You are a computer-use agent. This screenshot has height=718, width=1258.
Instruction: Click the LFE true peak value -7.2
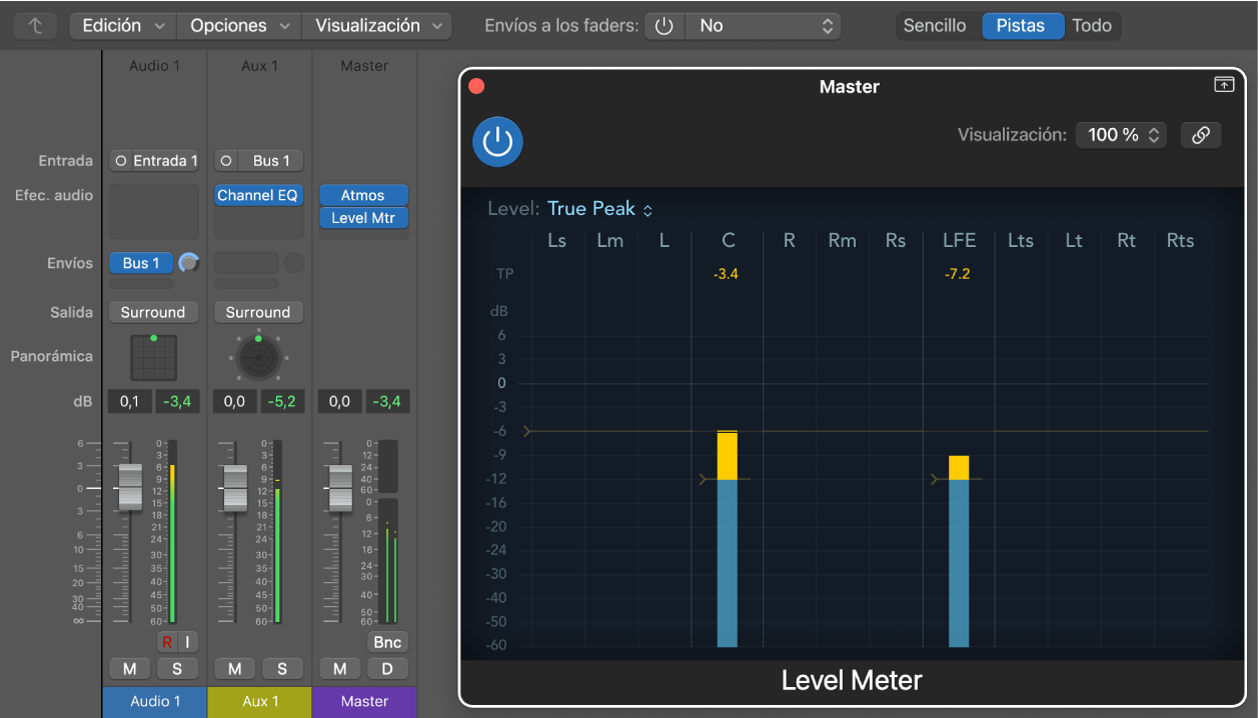point(958,274)
